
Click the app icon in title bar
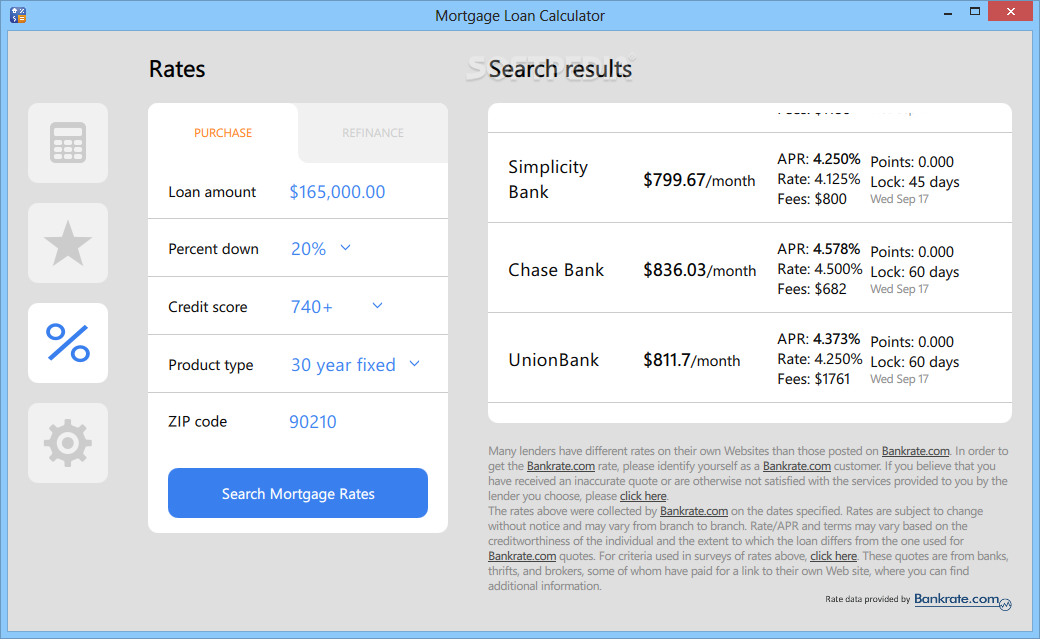pyautogui.click(x=18, y=15)
